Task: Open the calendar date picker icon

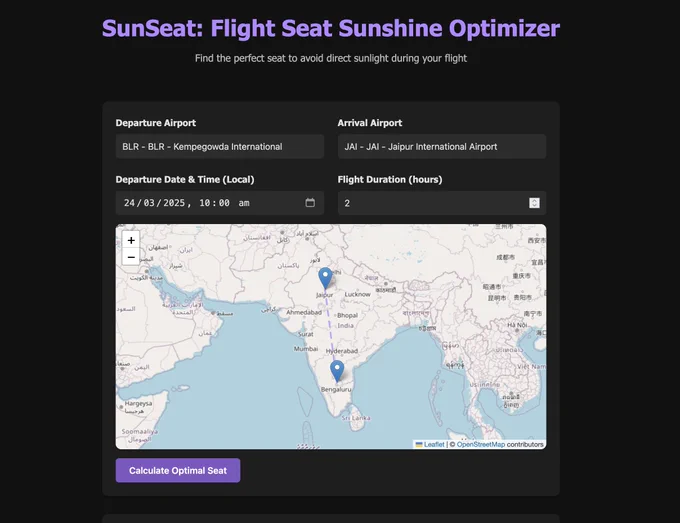Action: point(310,203)
